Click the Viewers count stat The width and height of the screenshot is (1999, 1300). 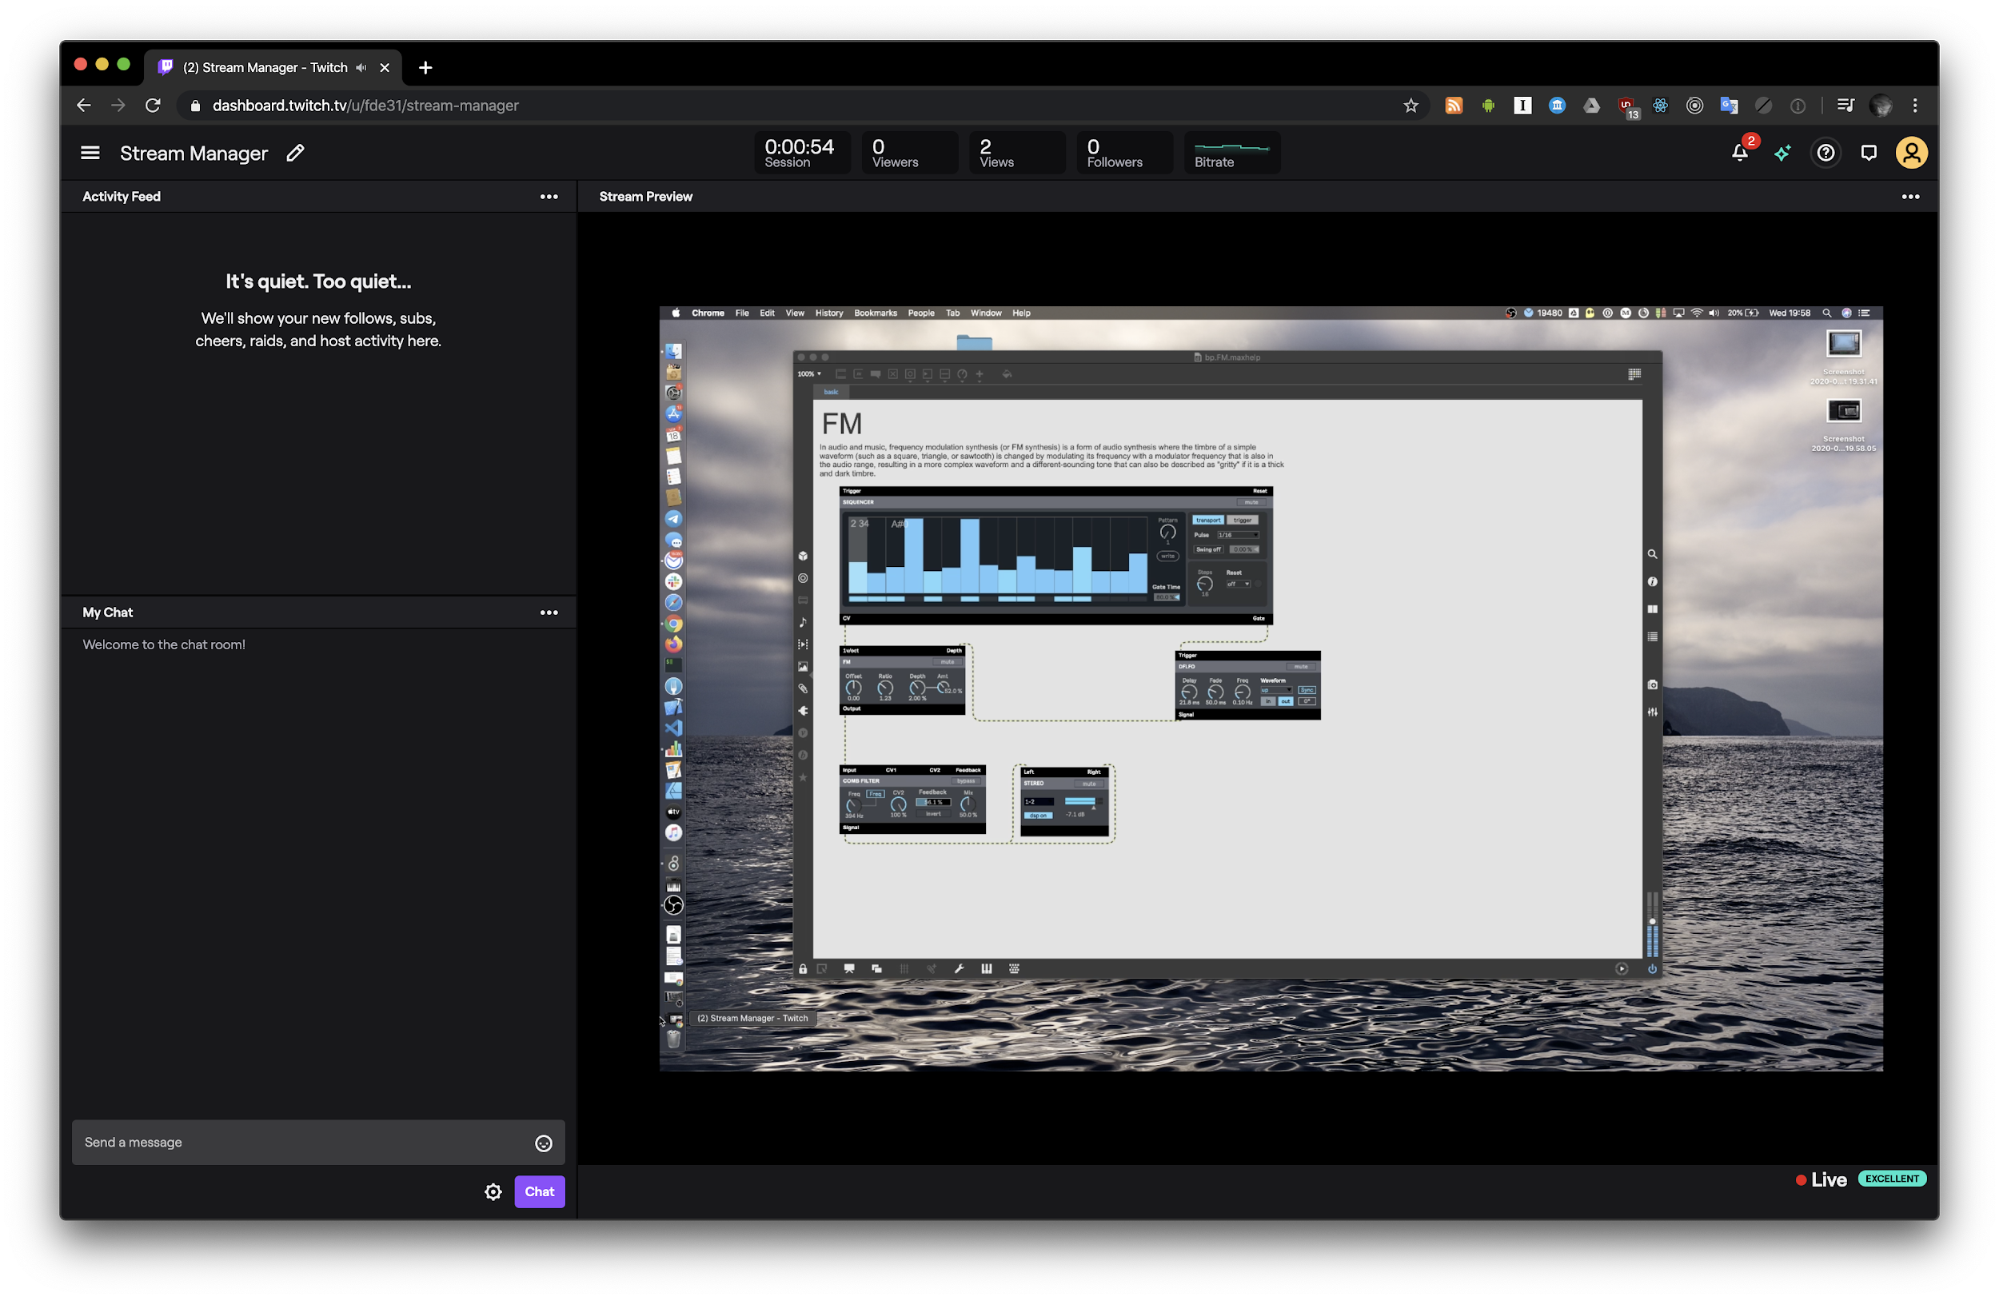point(909,153)
